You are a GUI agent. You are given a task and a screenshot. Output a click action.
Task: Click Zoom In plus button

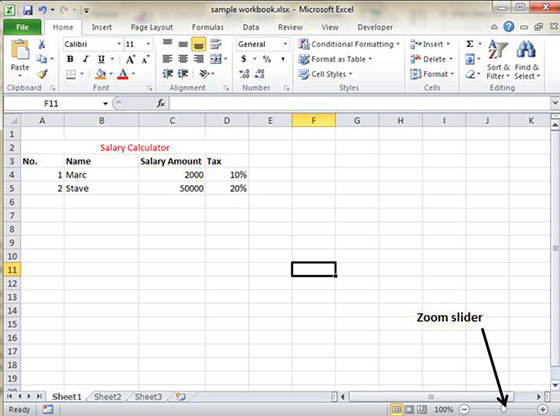(542, 410)
